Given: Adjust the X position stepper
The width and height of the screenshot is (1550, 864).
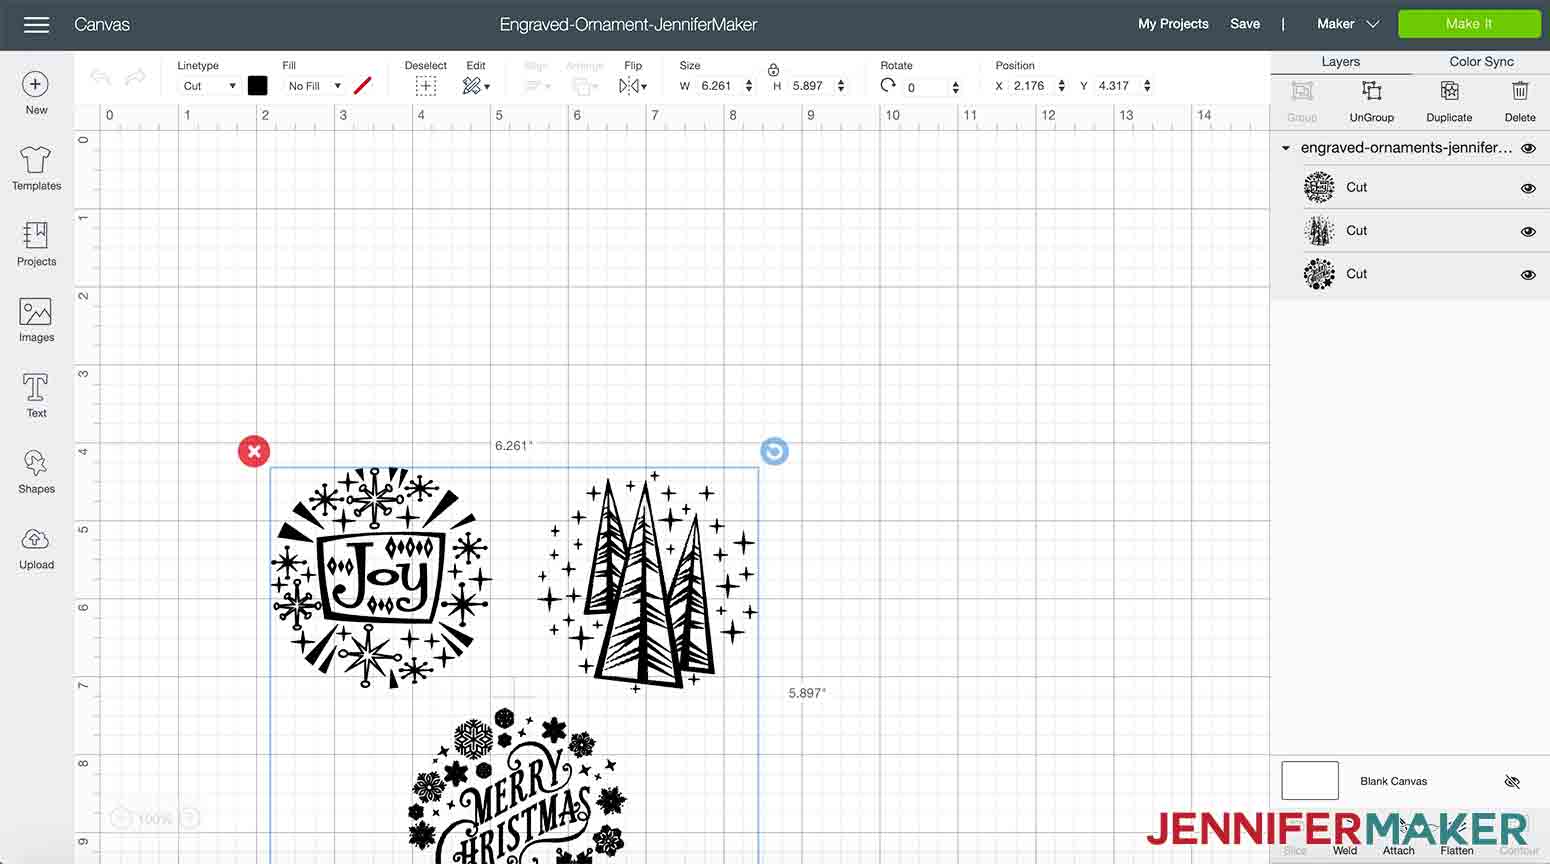Looking at the screenshot, I should pyautogui.click(x=1061, y=86).
